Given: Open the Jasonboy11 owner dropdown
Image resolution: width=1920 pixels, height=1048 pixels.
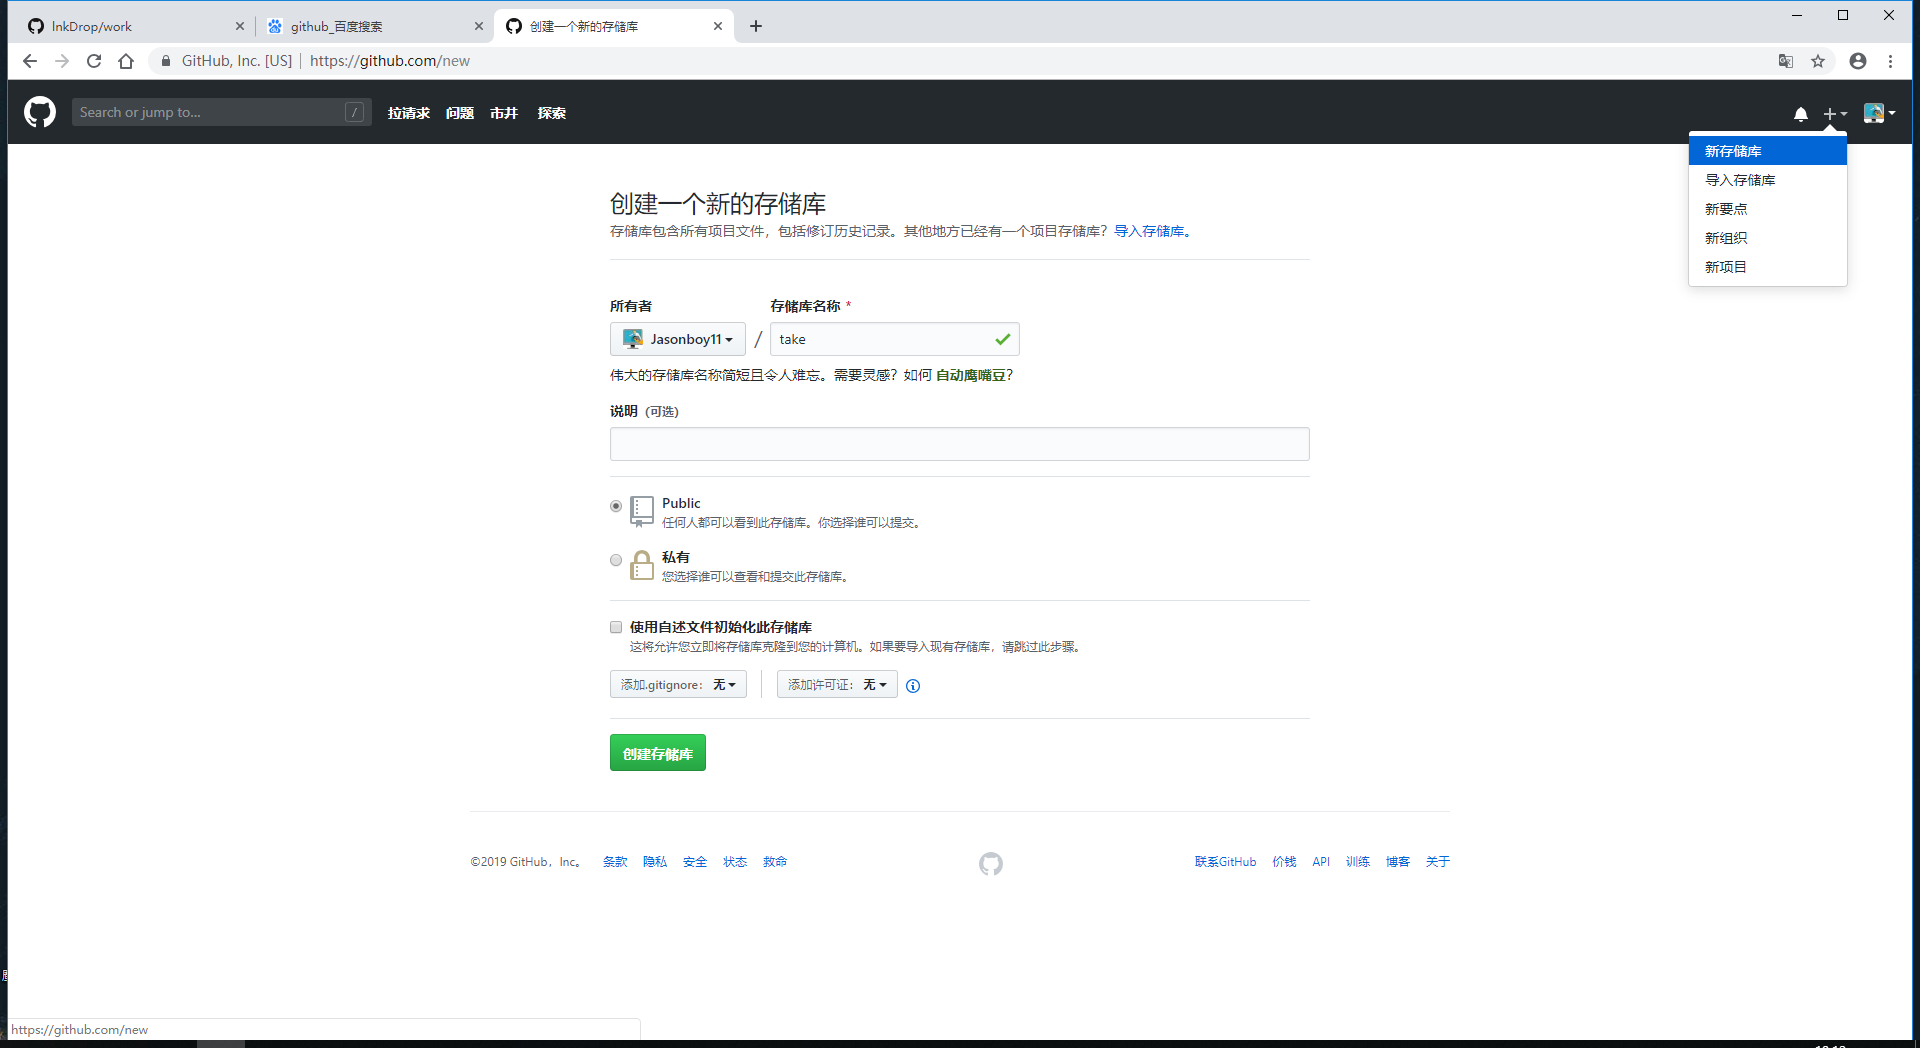Looking at the screenshot, I should click(x=678, y=339).
